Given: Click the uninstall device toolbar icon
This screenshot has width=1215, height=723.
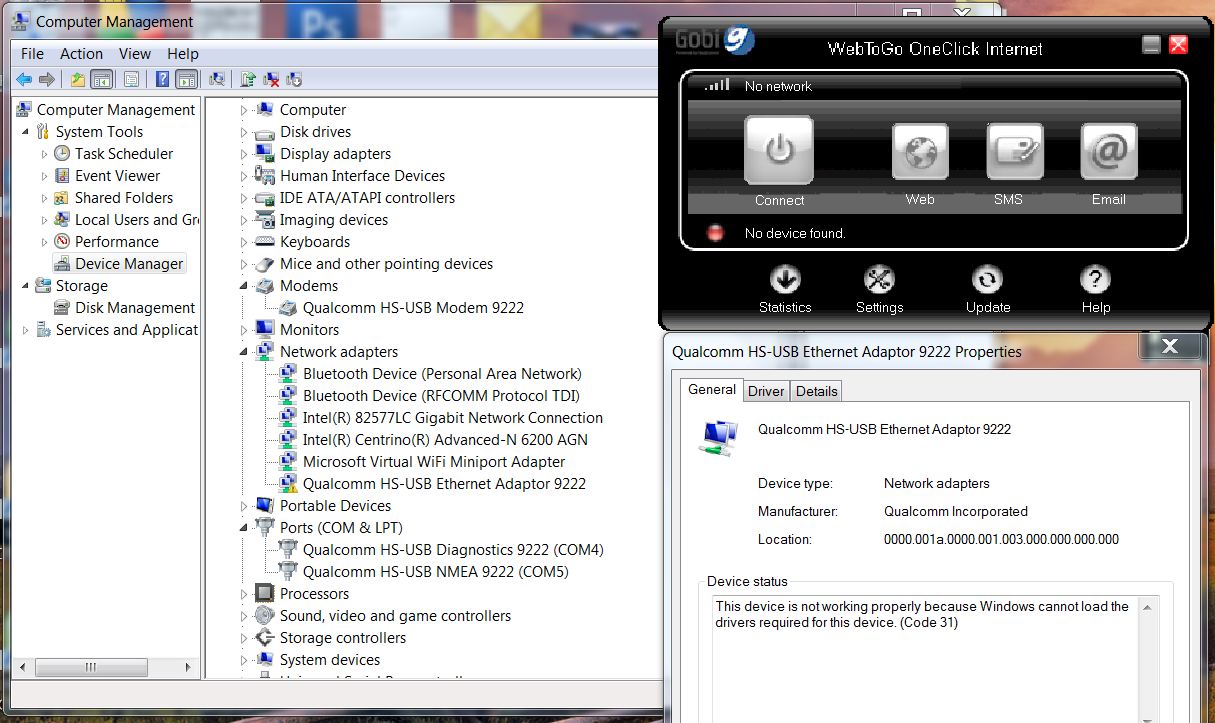Looking at the screenshot, I should click(271, 80).
